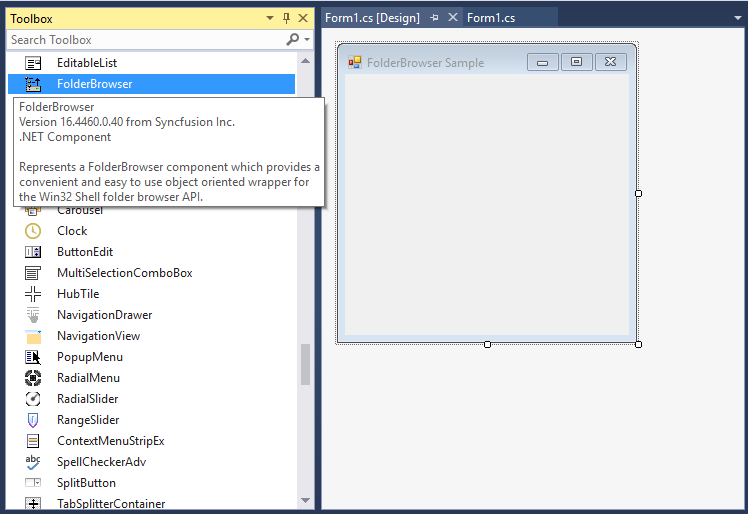
Task: Click the designer form's client area
Action: (487, 205)
